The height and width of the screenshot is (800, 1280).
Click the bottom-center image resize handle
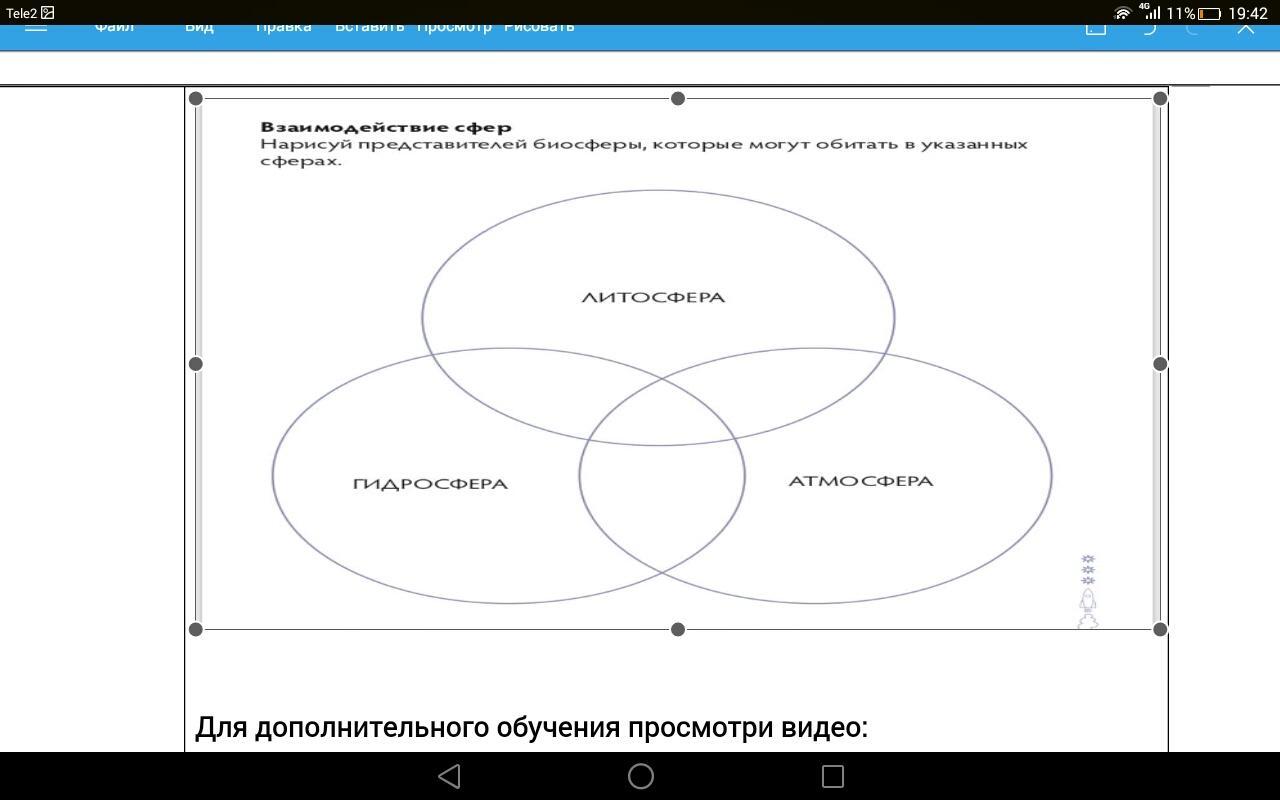[x=678, y=629]
